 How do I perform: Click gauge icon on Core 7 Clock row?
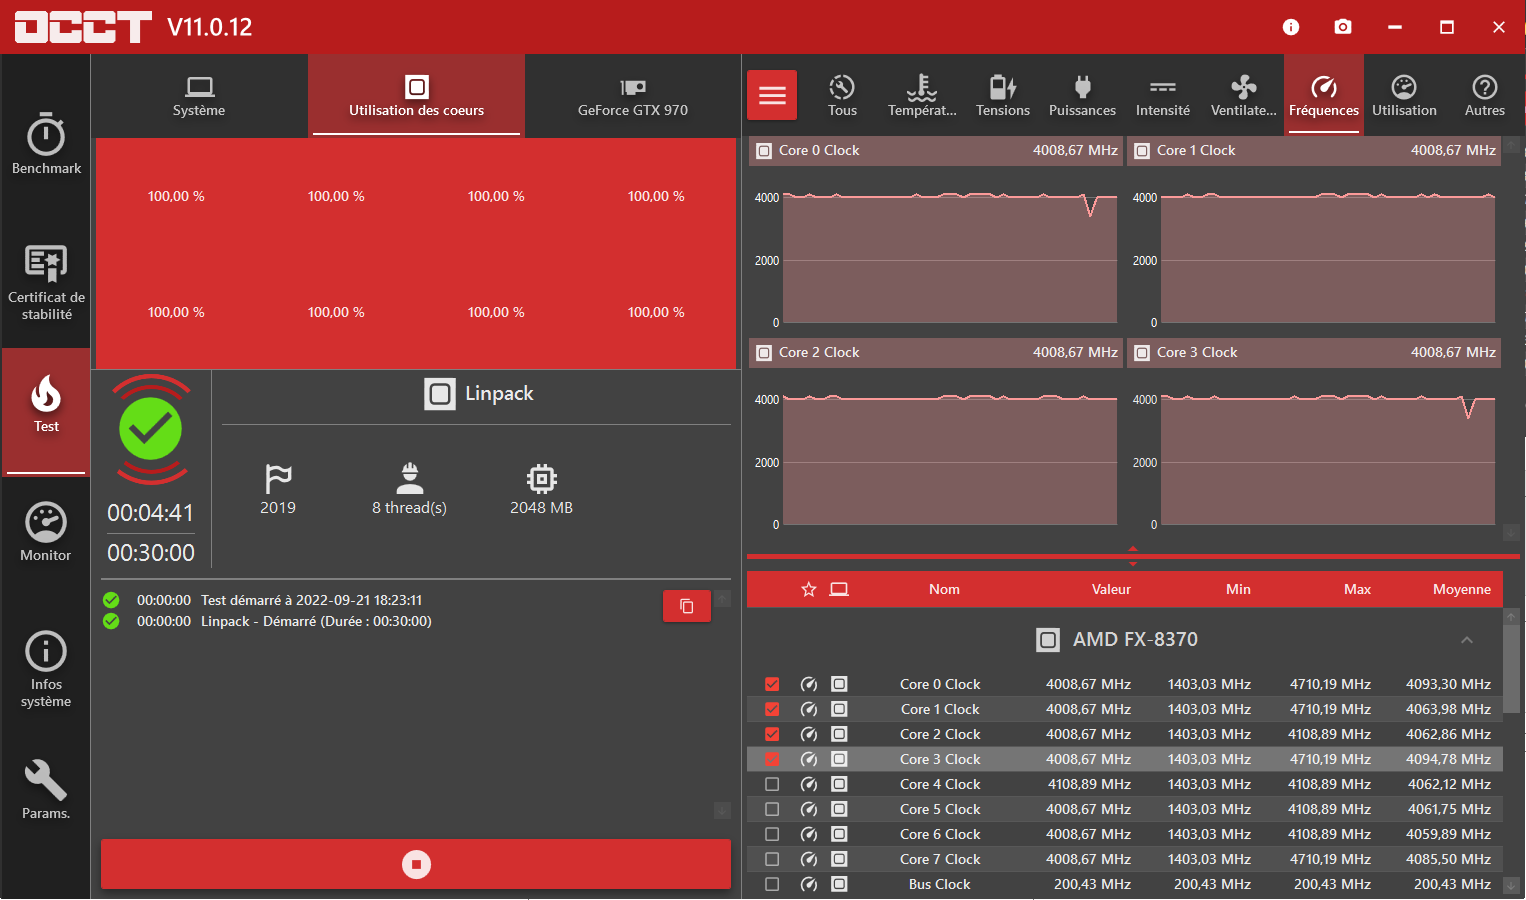click(x=809, y=859)
